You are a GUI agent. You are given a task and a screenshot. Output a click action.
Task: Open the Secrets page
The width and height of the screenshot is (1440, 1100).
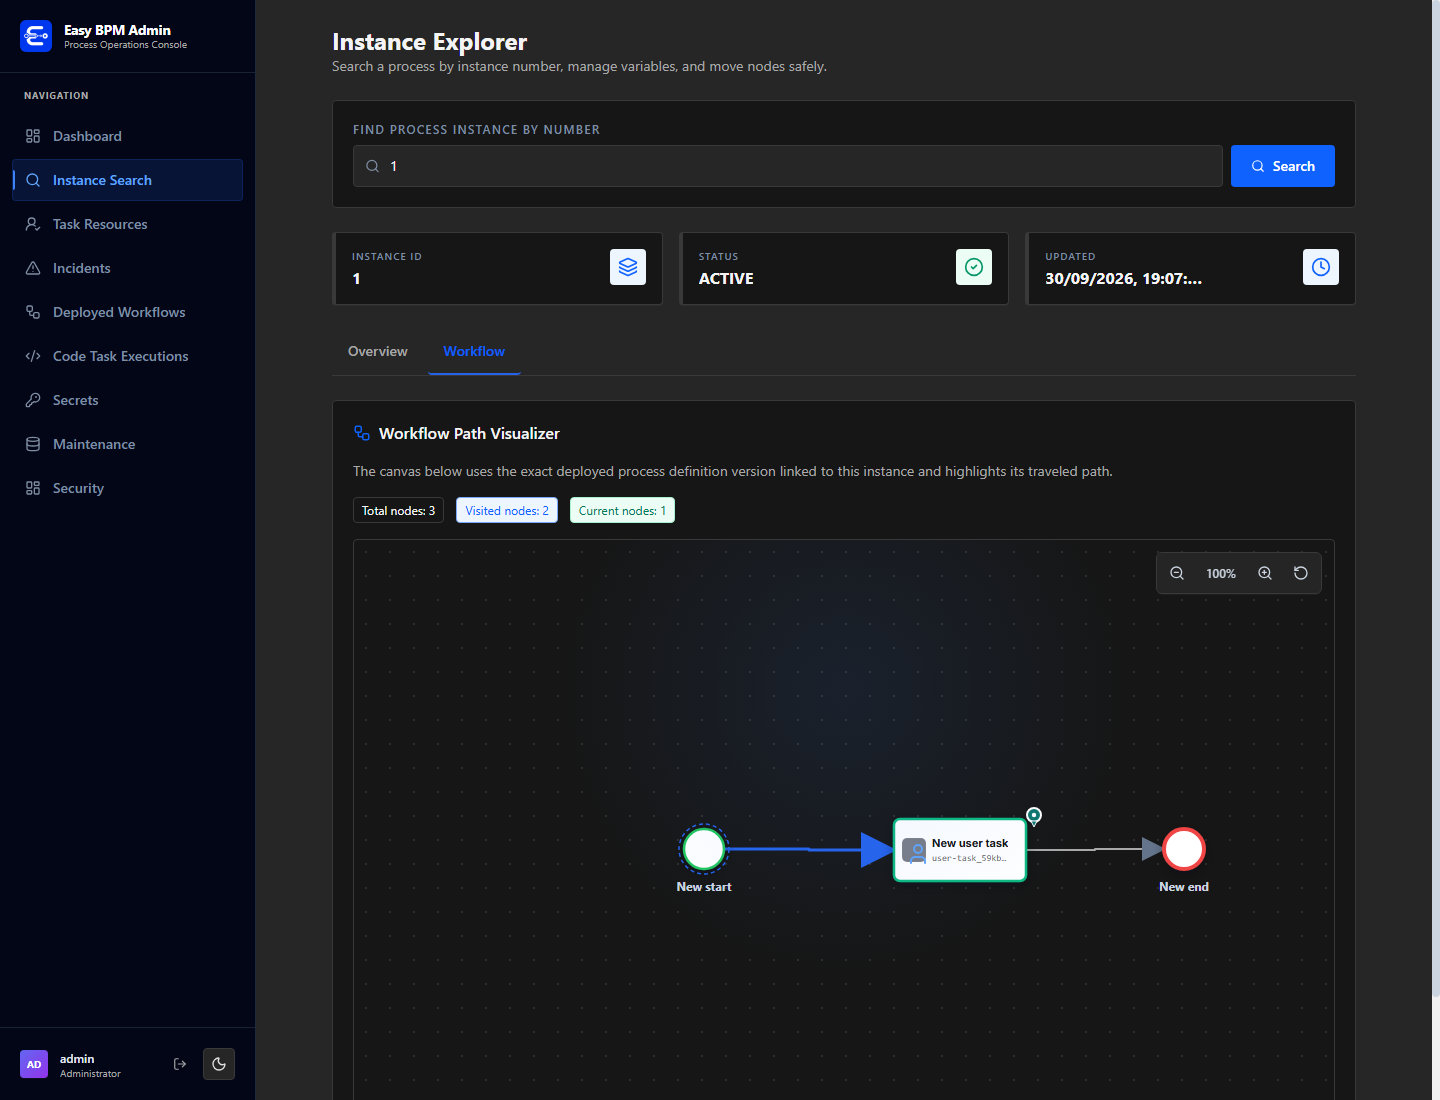click(127, 400)
